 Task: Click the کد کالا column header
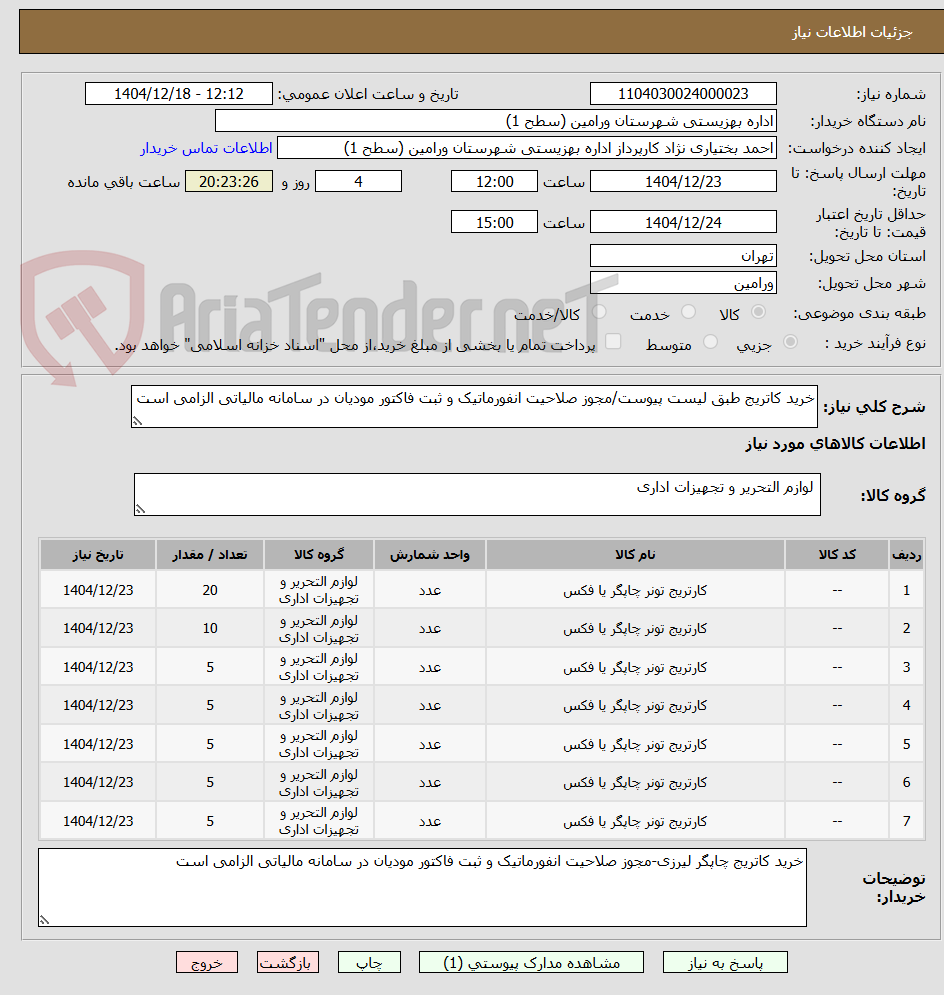point(837,555)
